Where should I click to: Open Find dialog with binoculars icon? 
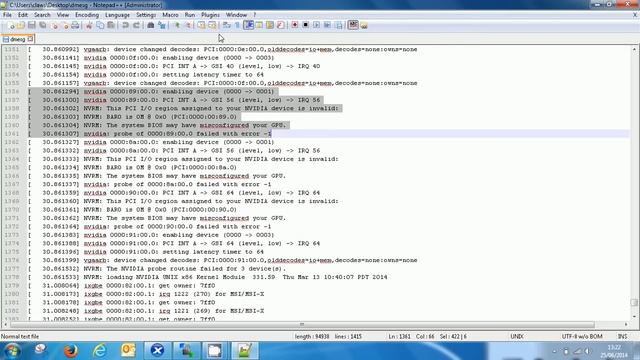pyautogui.click(x=151, y=25)
